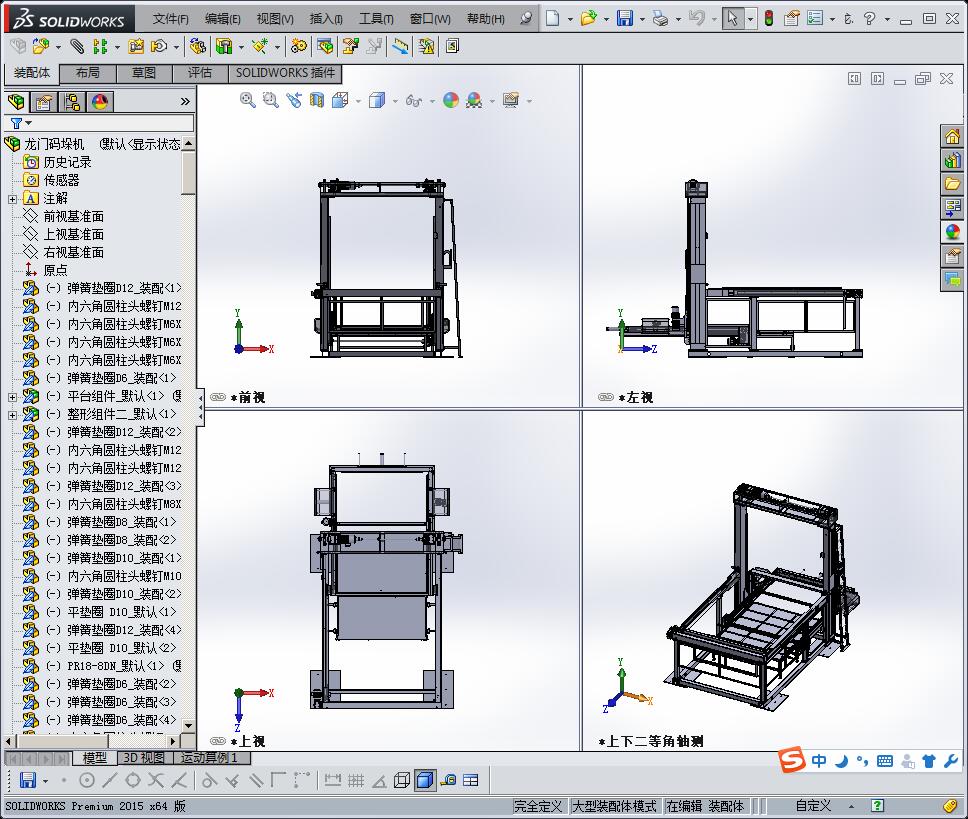Toggle the shaded cube display in bottom toolbar

(425, 780)
